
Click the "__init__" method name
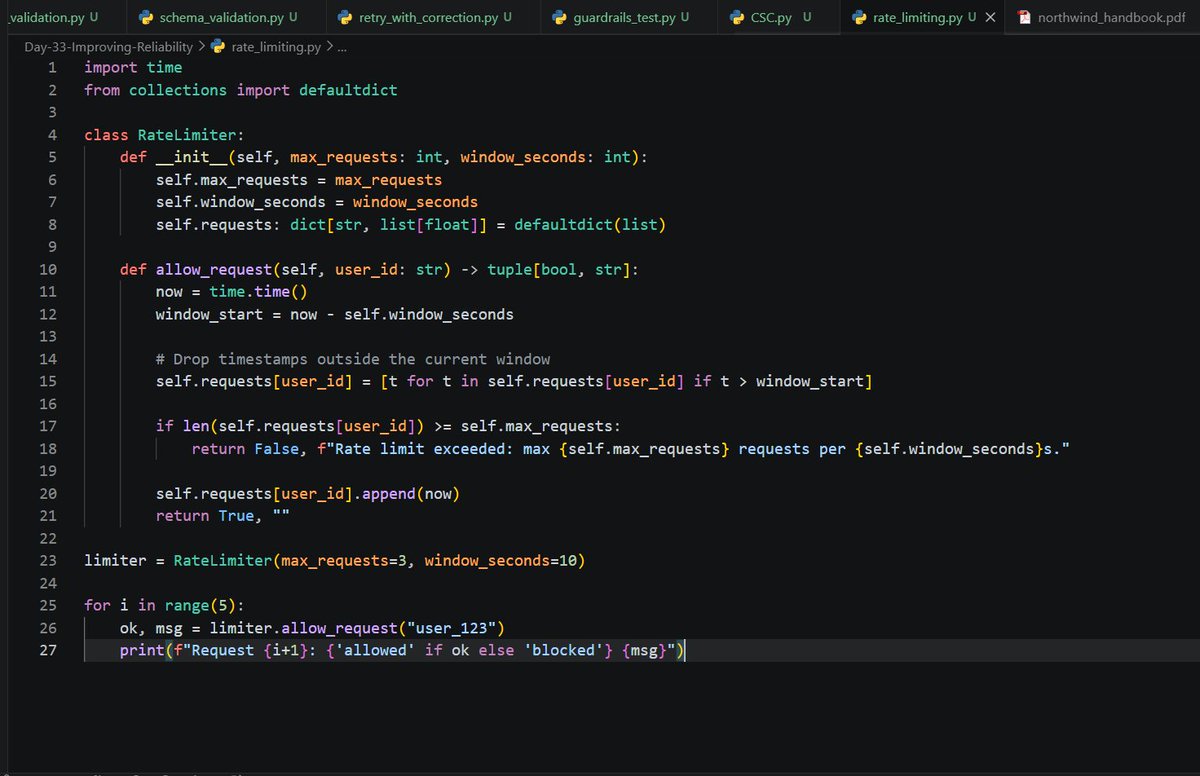[x=192, y=157]
